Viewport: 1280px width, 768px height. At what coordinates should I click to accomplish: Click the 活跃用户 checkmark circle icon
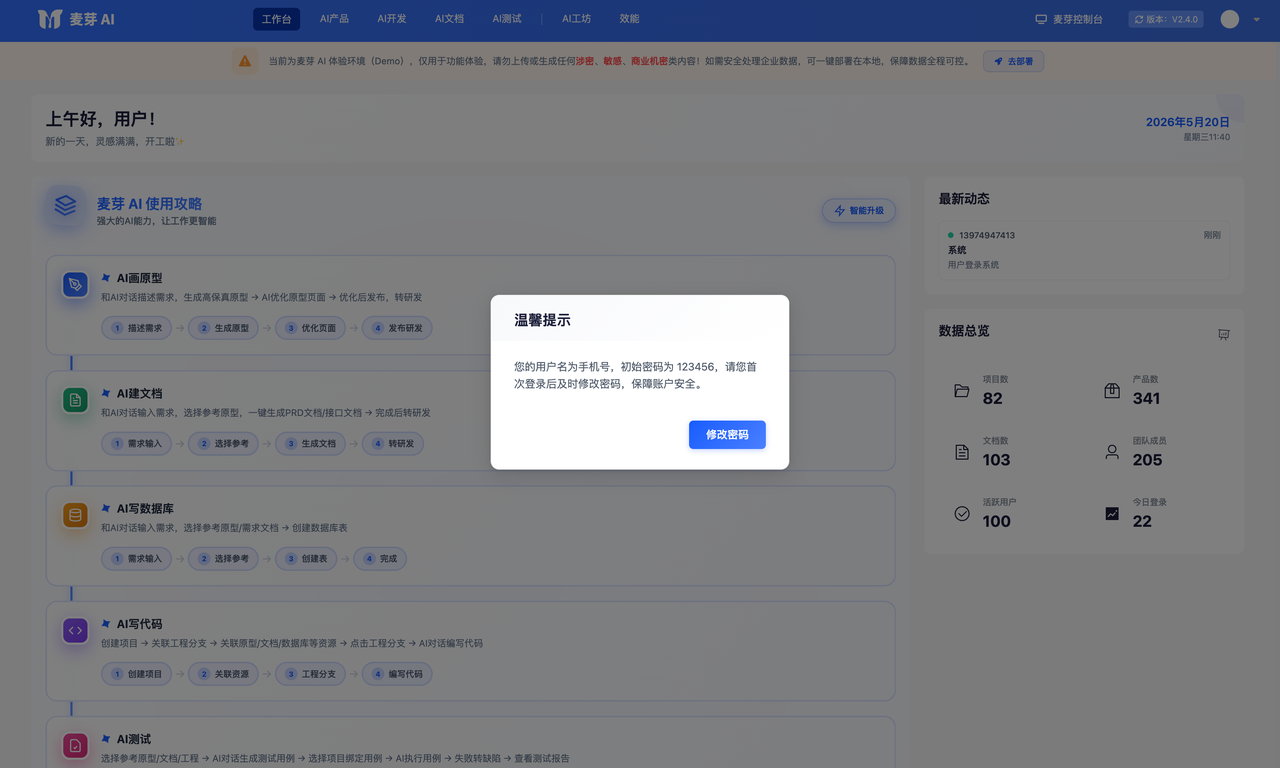click(x=962, y=513)
